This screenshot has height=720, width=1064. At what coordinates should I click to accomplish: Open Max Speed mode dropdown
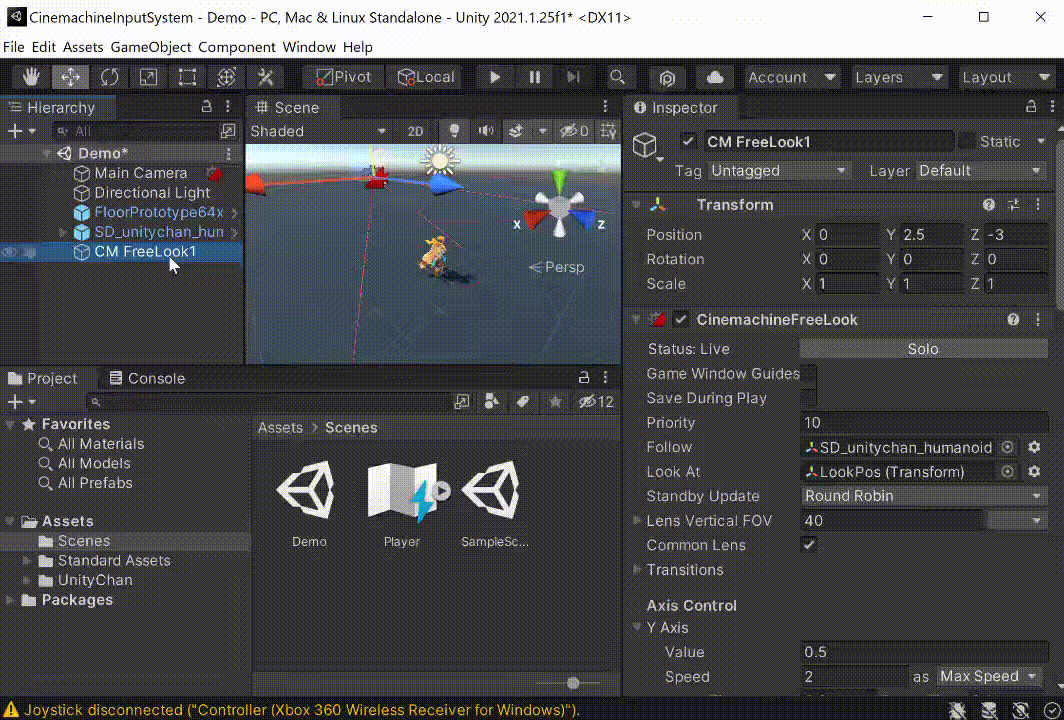click(x=990, y=677)
